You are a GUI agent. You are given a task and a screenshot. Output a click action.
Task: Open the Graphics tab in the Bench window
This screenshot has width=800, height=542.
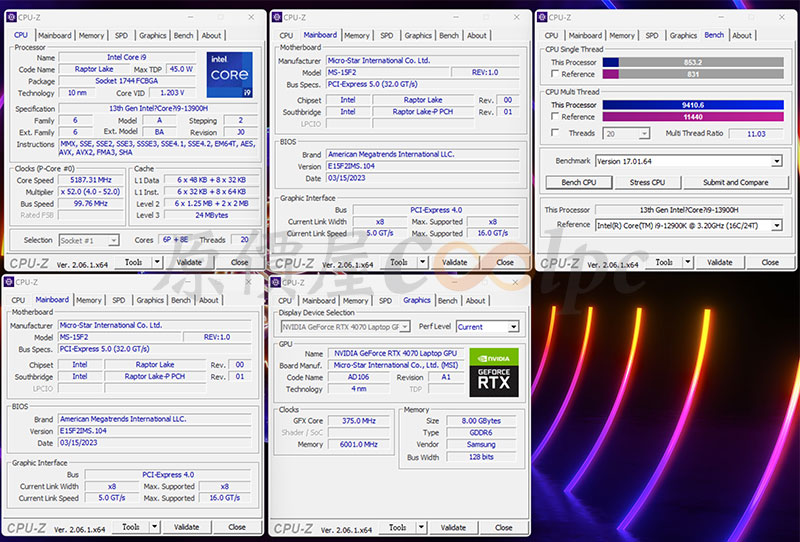tap(683, 35)
